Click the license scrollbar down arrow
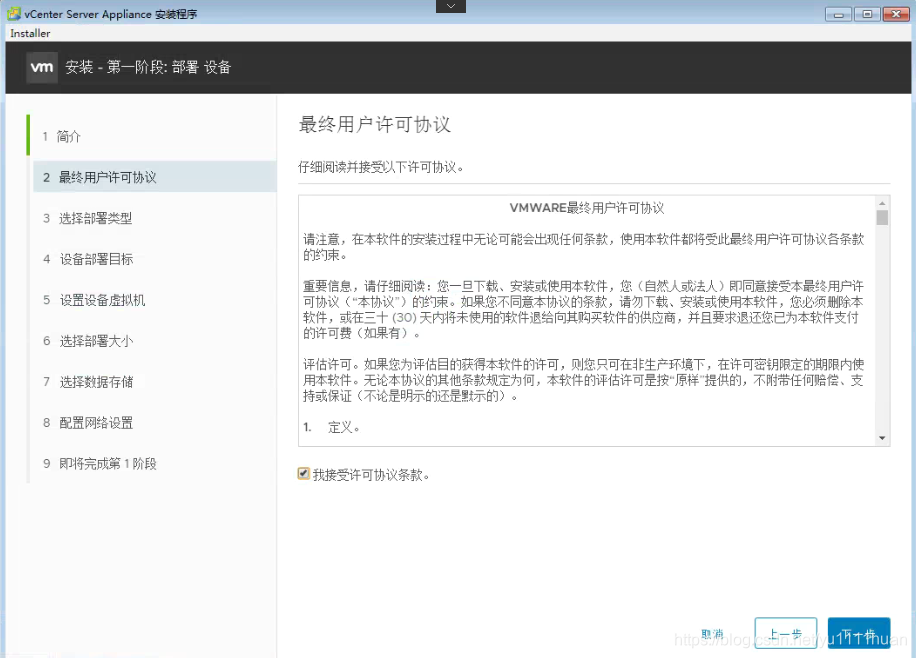Viewport: 916px width, 658px height. click(x=882, y=438)
